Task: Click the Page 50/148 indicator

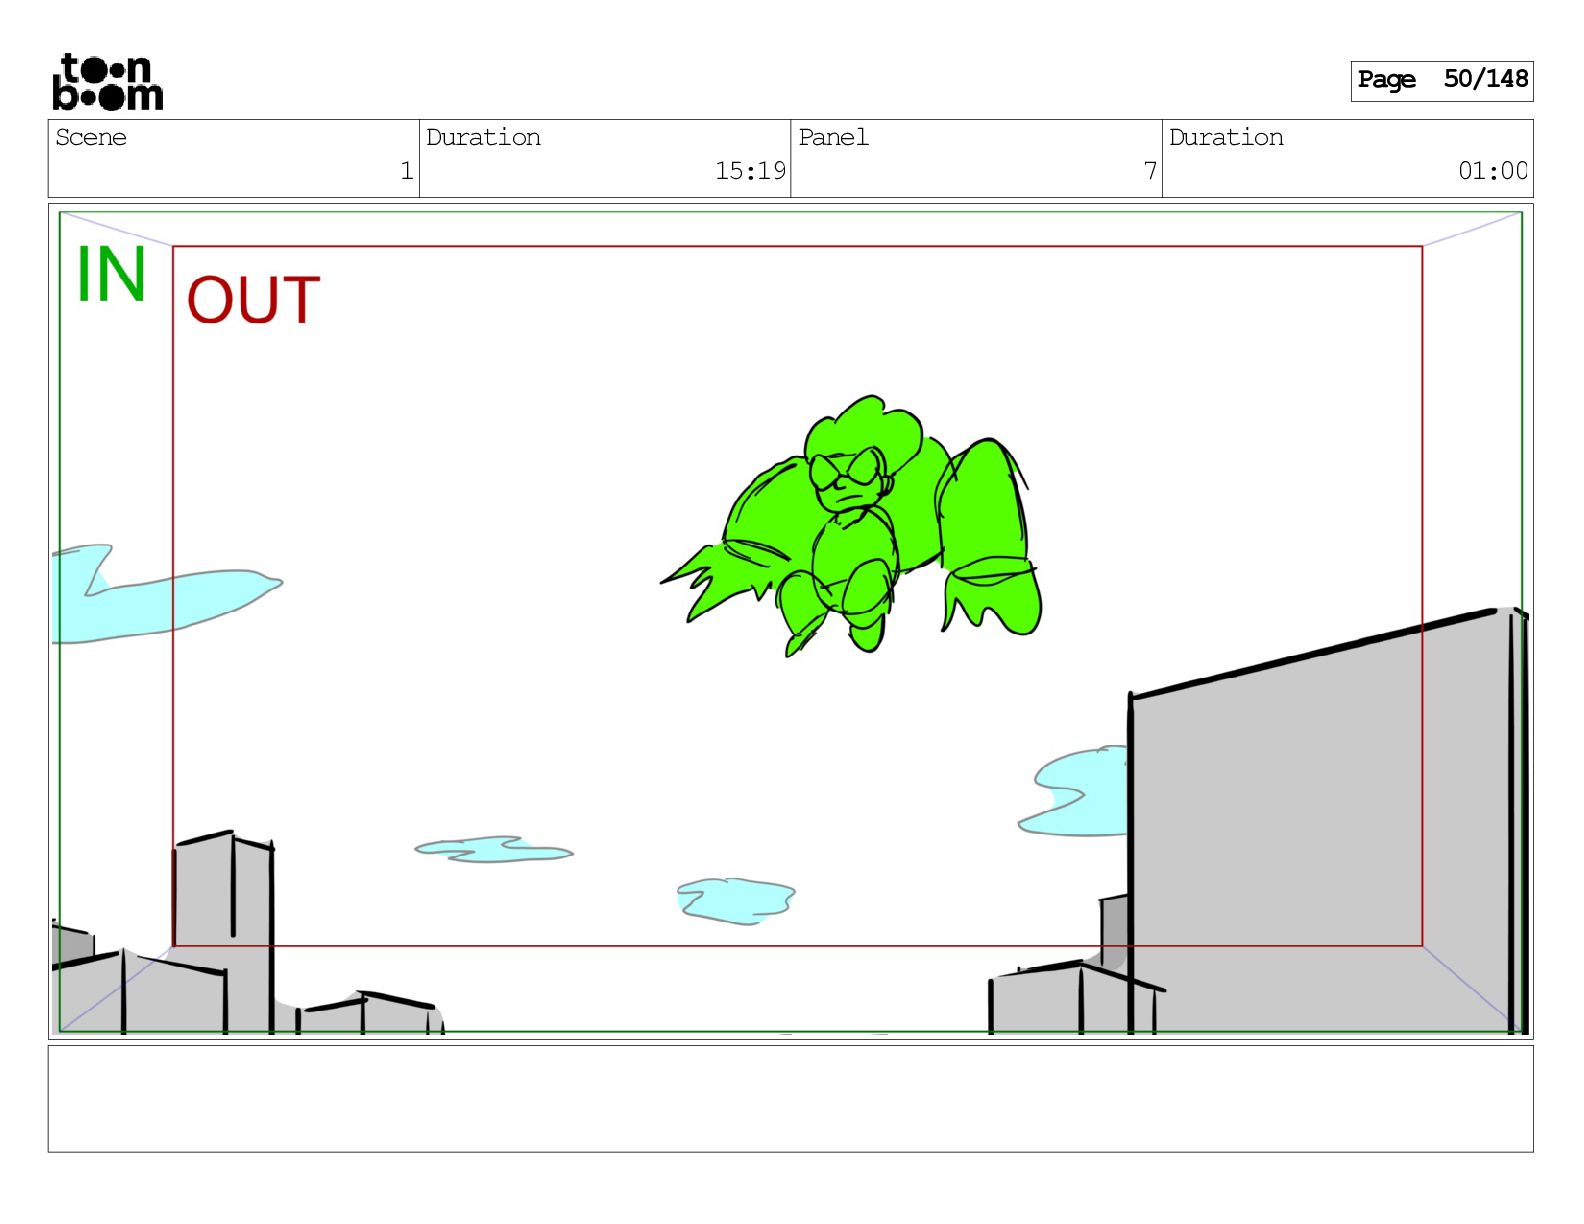Action: click(x=1441, y=80)
